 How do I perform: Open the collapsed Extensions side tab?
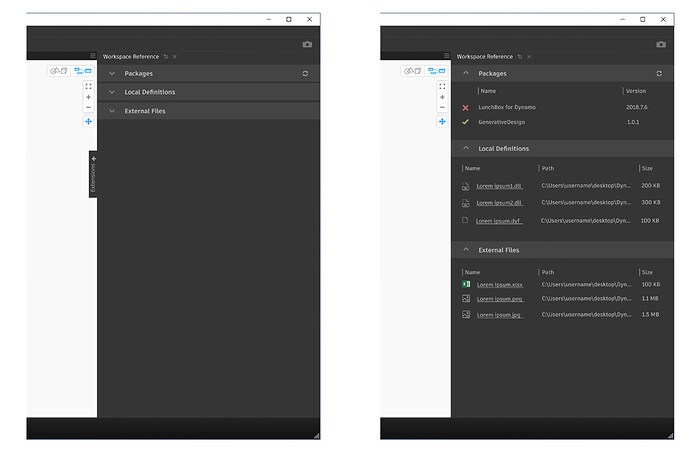point(93,174)
